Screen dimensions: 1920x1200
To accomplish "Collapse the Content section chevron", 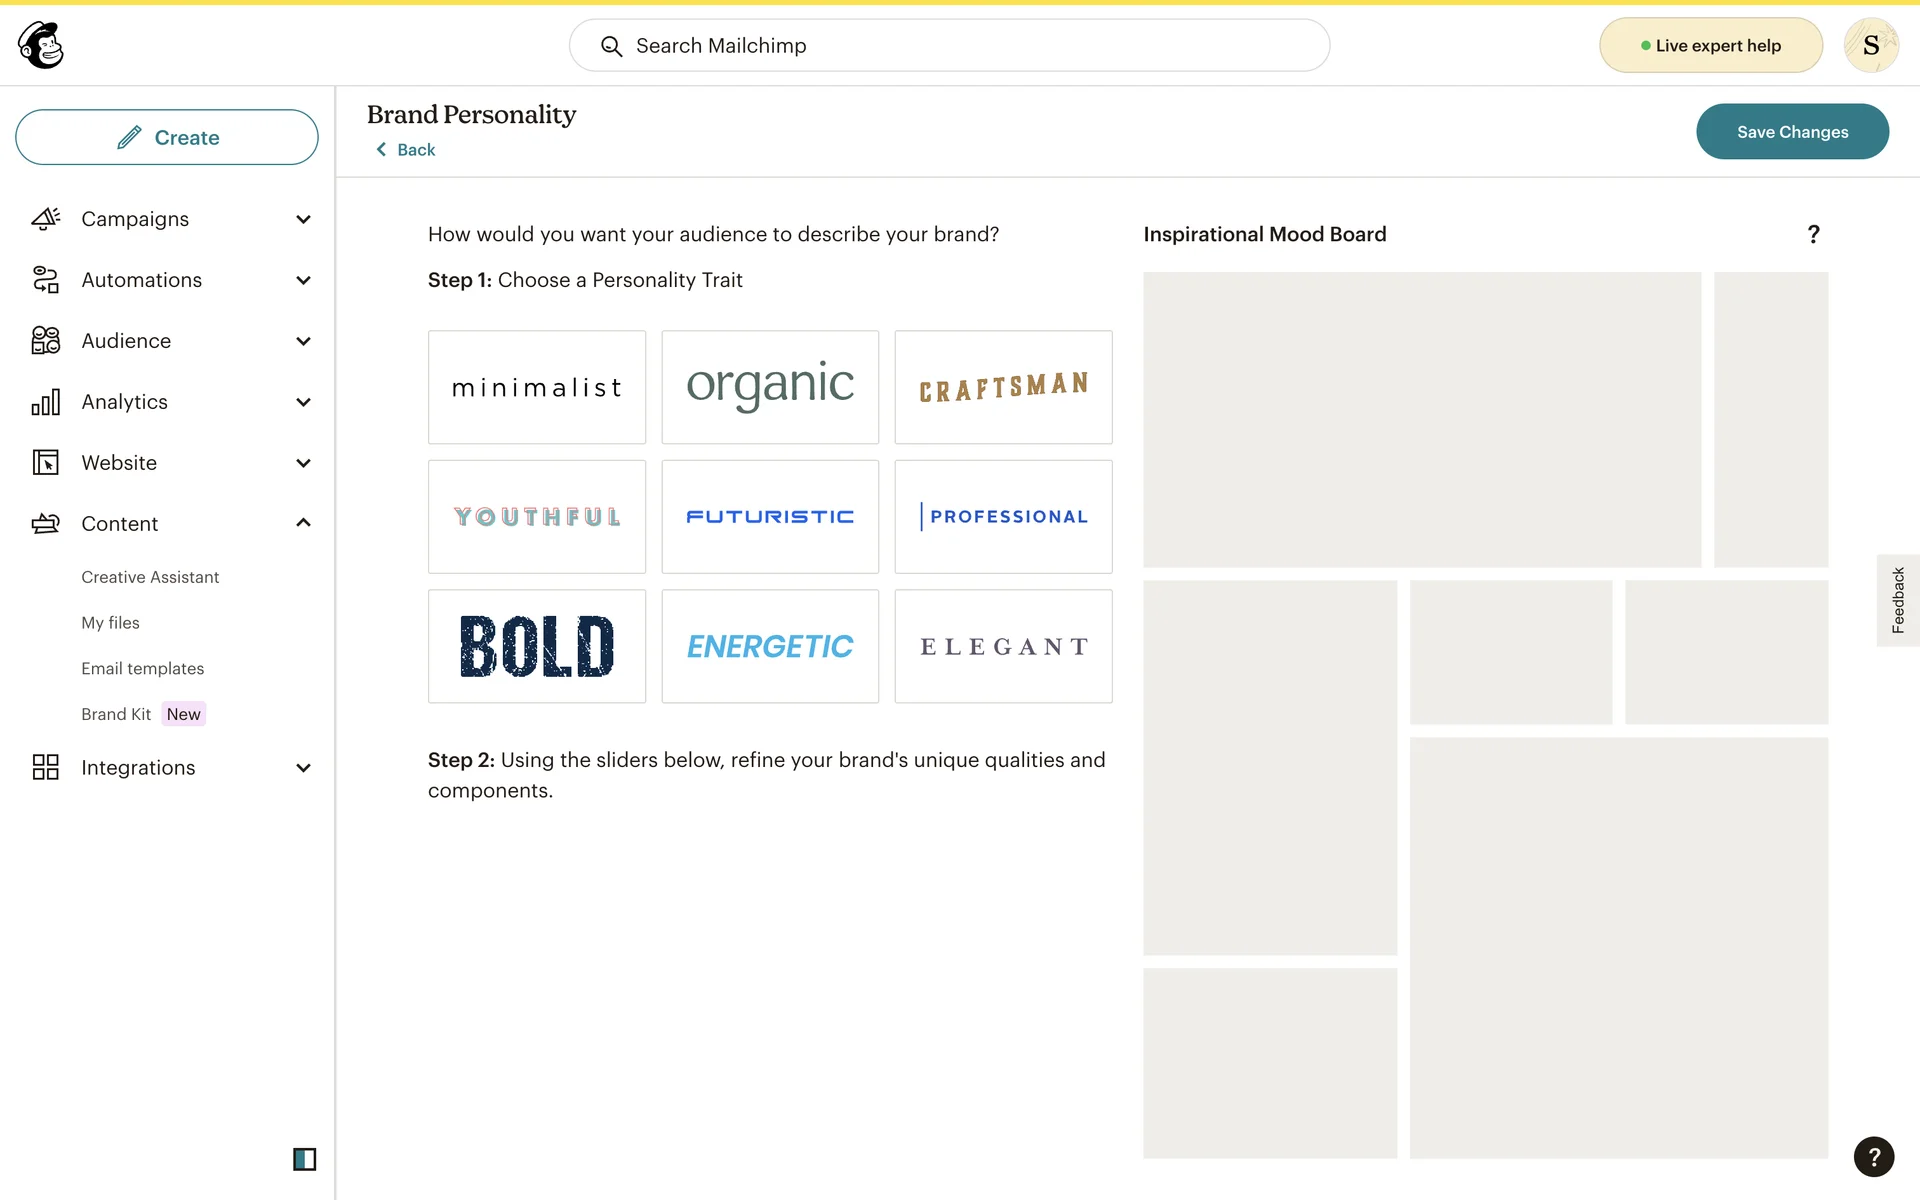I will (x=304, y=523).
